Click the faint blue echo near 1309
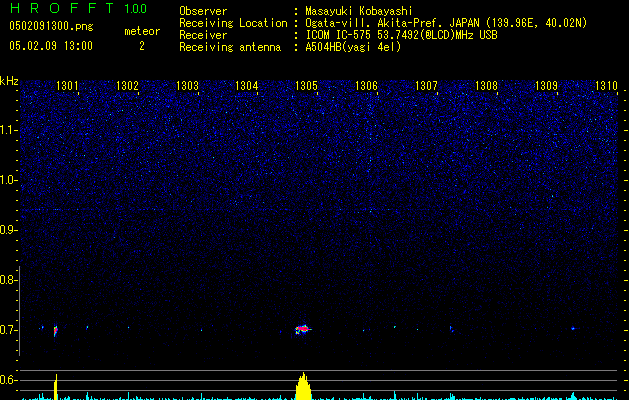Screen dimensions: 629x400 573,329
